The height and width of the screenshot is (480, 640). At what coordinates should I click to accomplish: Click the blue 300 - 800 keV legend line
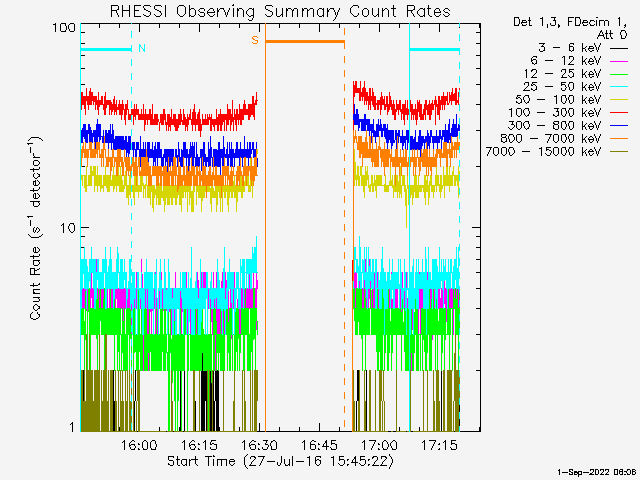[x=619, y=126]
